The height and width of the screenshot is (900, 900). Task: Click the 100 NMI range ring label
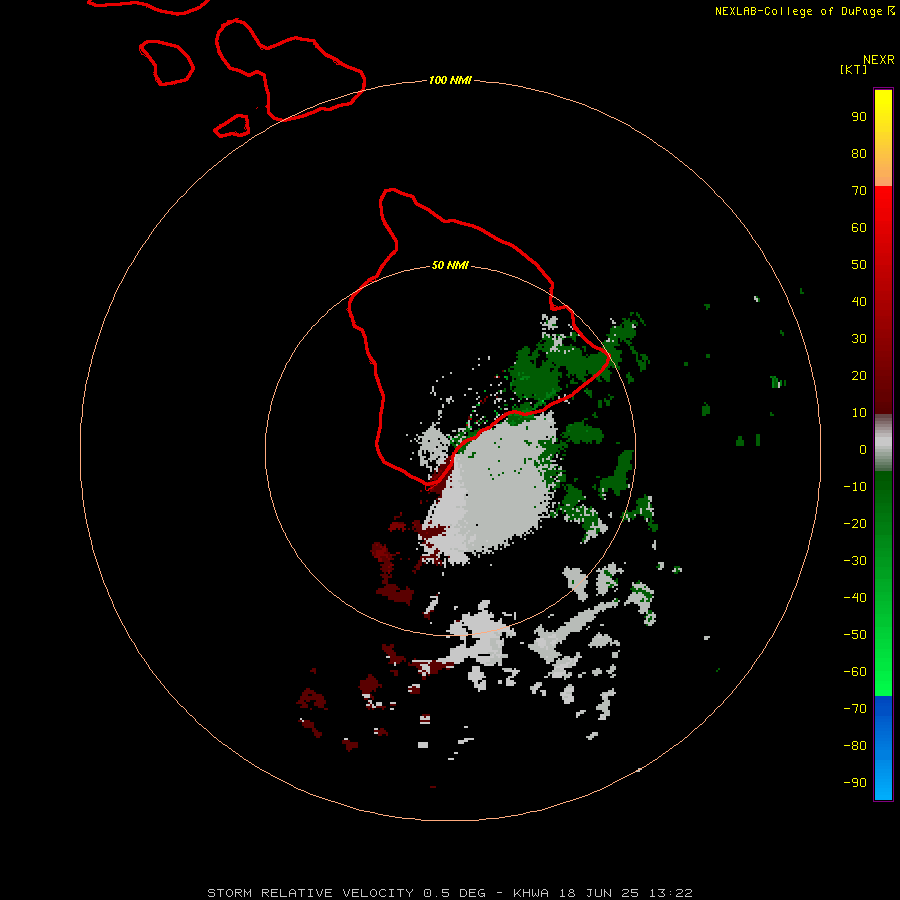[450, 80]
